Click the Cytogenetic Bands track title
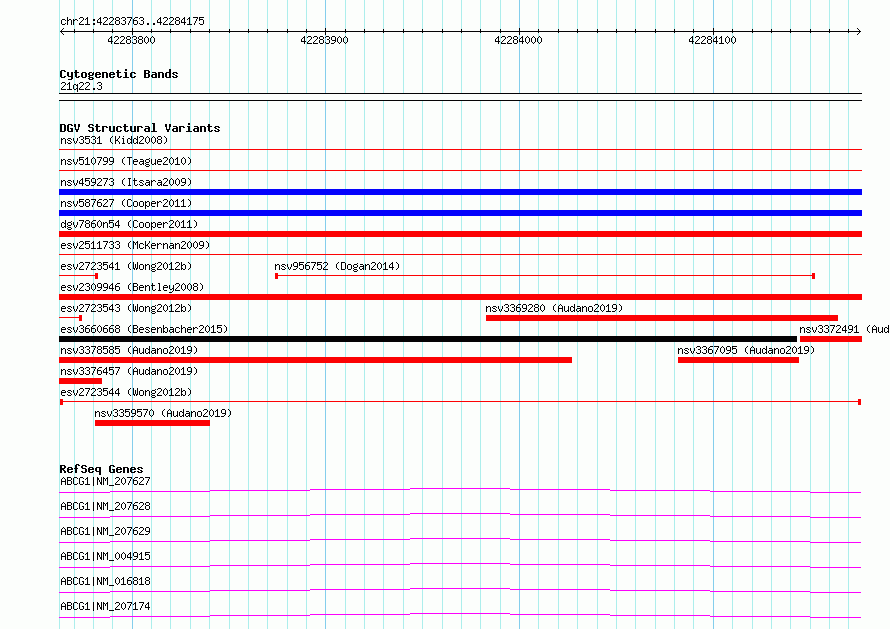Screen dimensions: 890x629 119,74
